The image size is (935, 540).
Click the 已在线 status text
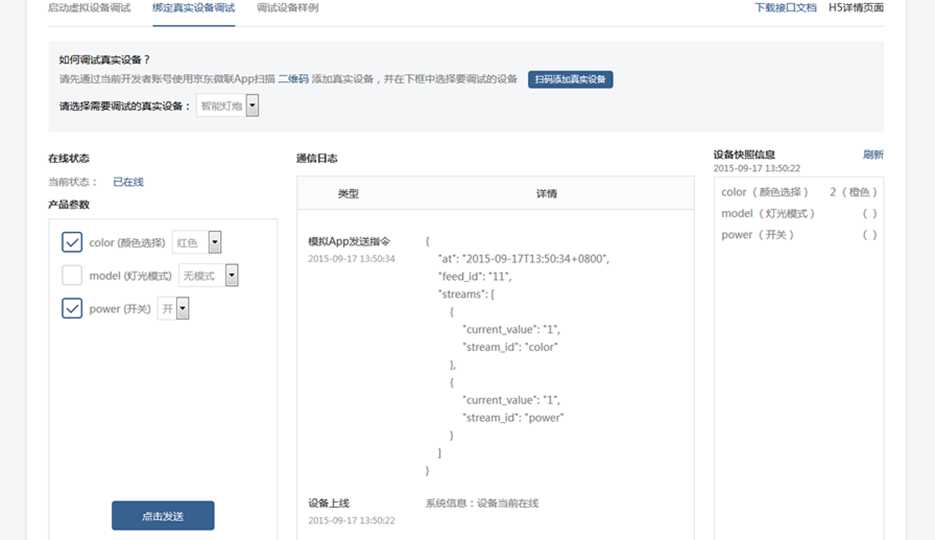tap(128, 182)
